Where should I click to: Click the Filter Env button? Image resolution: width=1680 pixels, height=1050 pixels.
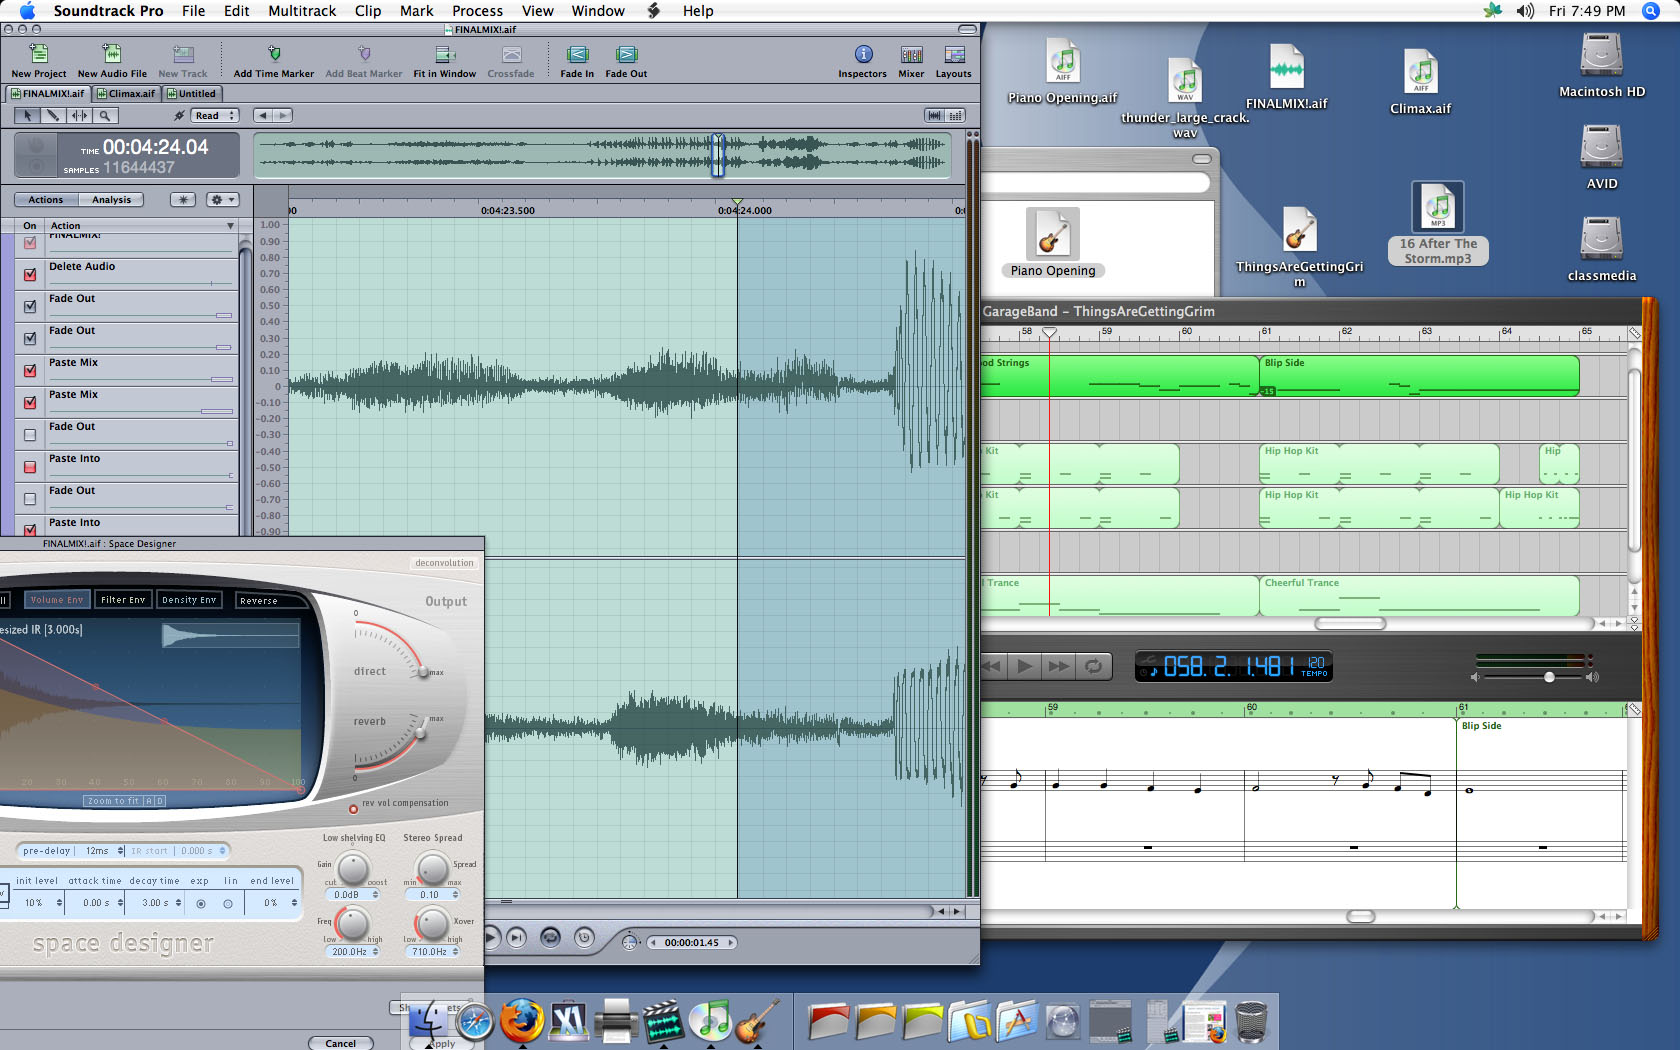(123, 600)
